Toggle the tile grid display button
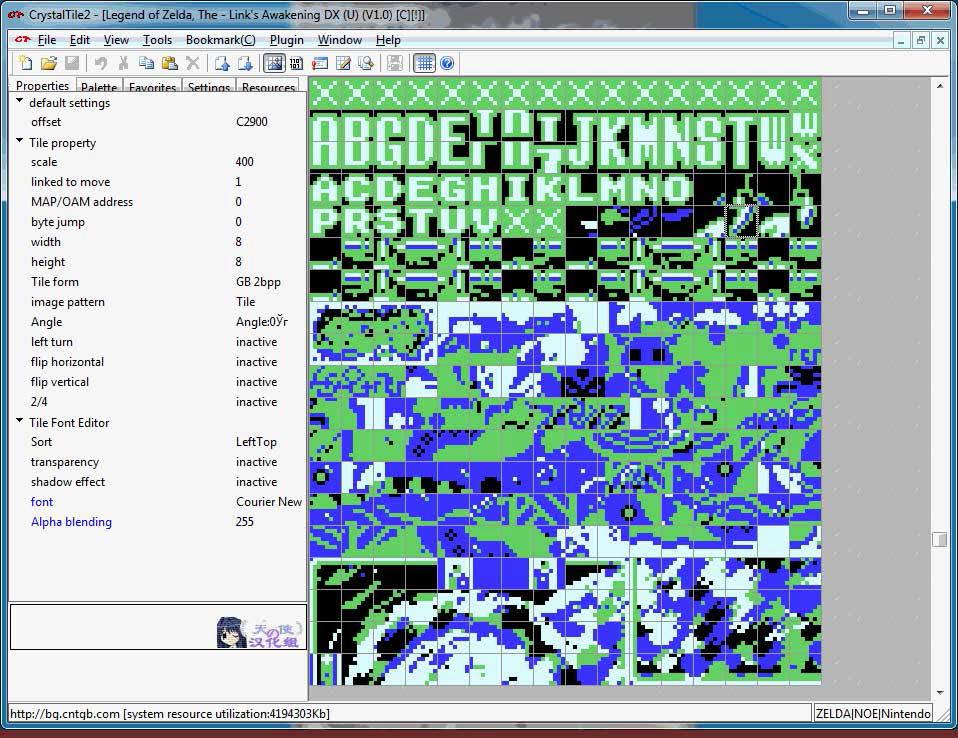 tap(424, 63)
